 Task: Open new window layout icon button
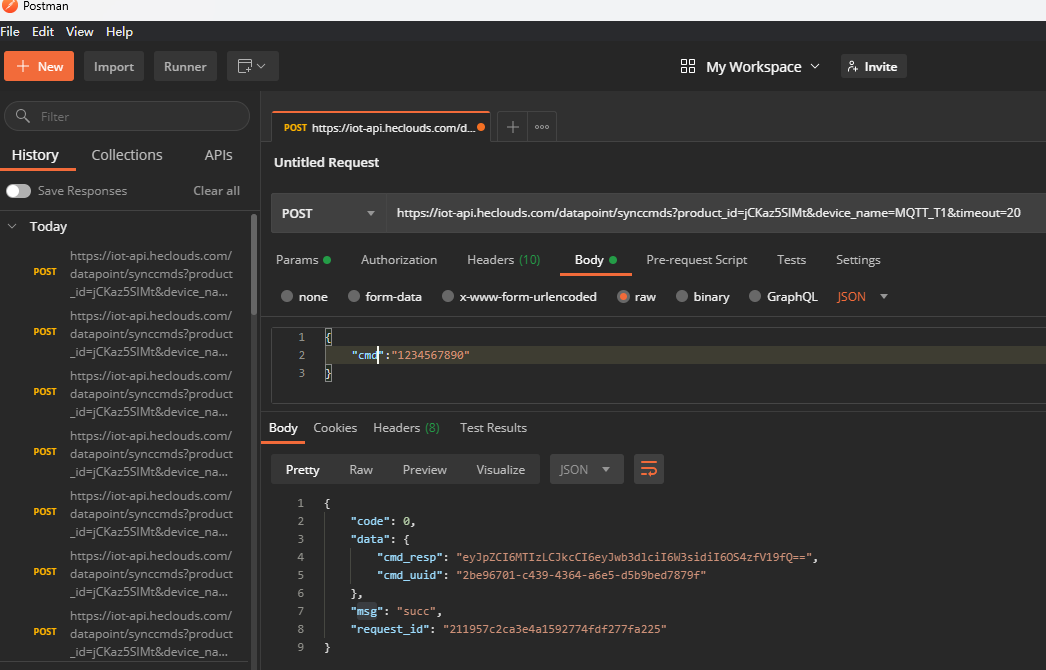pyautogui.click(x=245, y=66)
